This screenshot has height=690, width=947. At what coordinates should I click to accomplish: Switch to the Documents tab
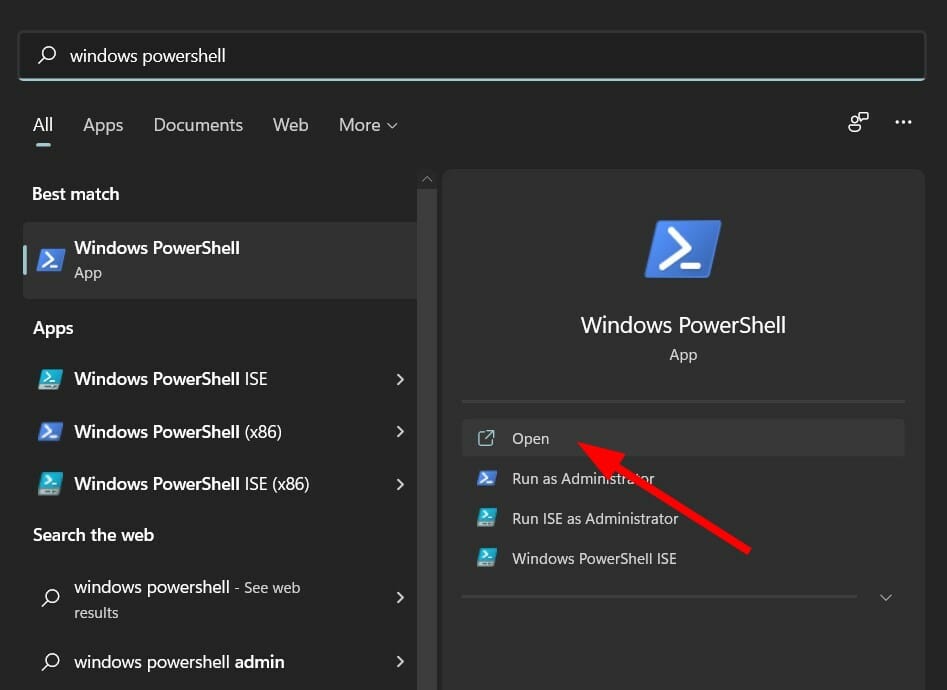tap(198, 124)
